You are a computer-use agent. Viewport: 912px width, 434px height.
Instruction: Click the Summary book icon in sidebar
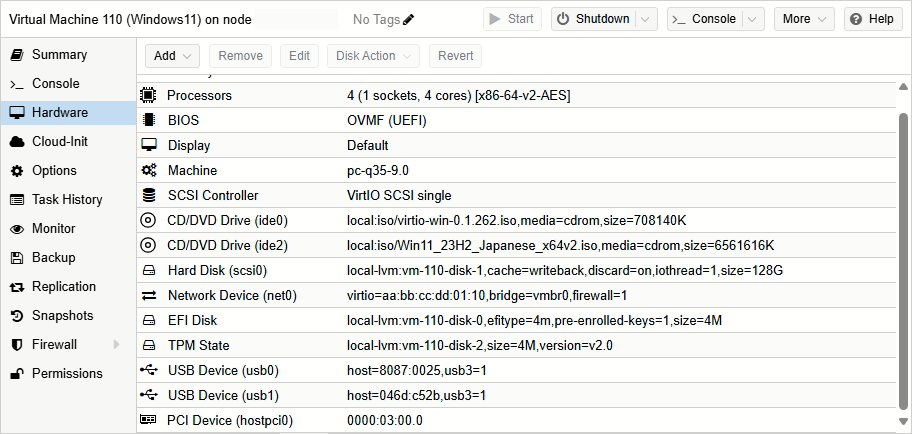click(x=17, y=55)
